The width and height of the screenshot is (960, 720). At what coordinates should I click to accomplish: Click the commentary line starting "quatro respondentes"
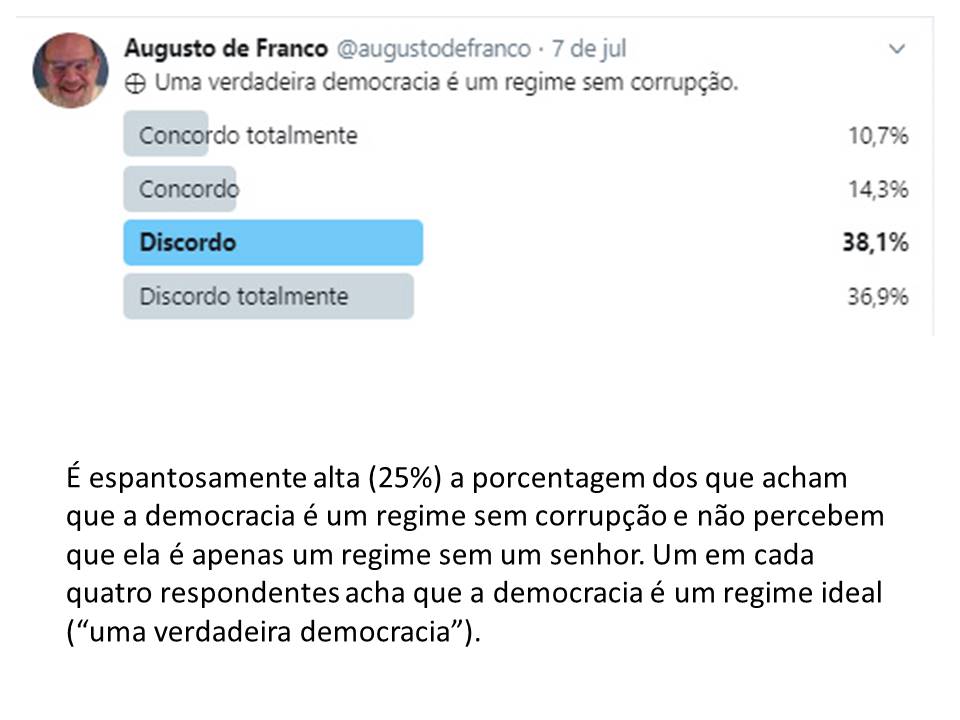click(474, 593)
